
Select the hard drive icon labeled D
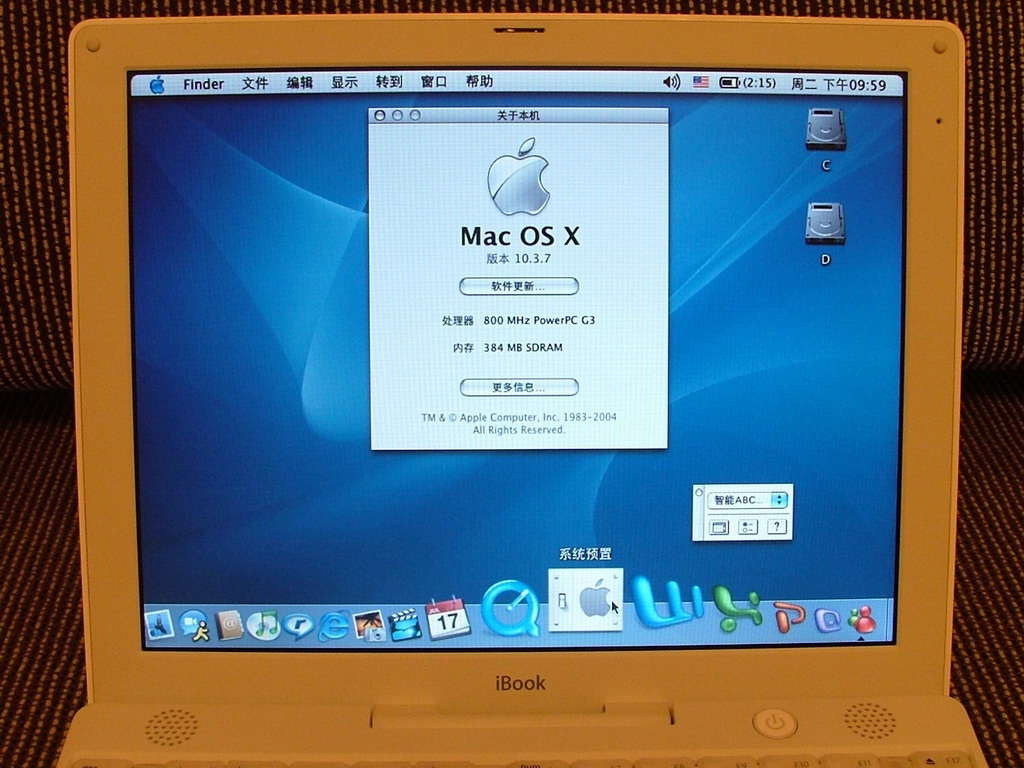pos(825,223)
